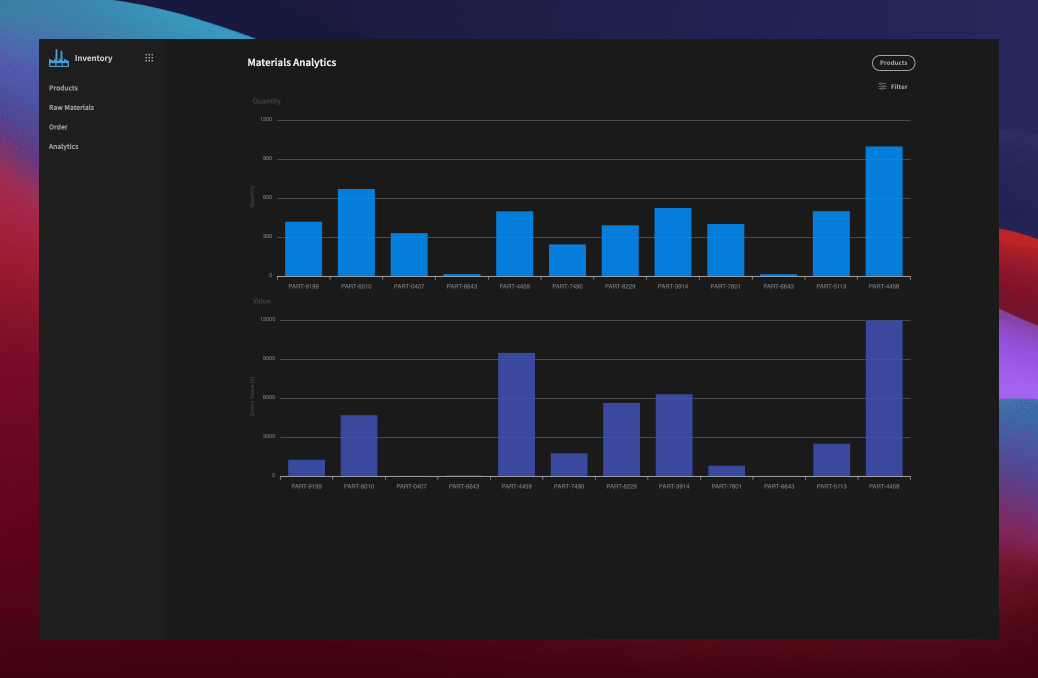
Task: Click the factory Inventory logo icon
Action: click(x=59, y=57)
